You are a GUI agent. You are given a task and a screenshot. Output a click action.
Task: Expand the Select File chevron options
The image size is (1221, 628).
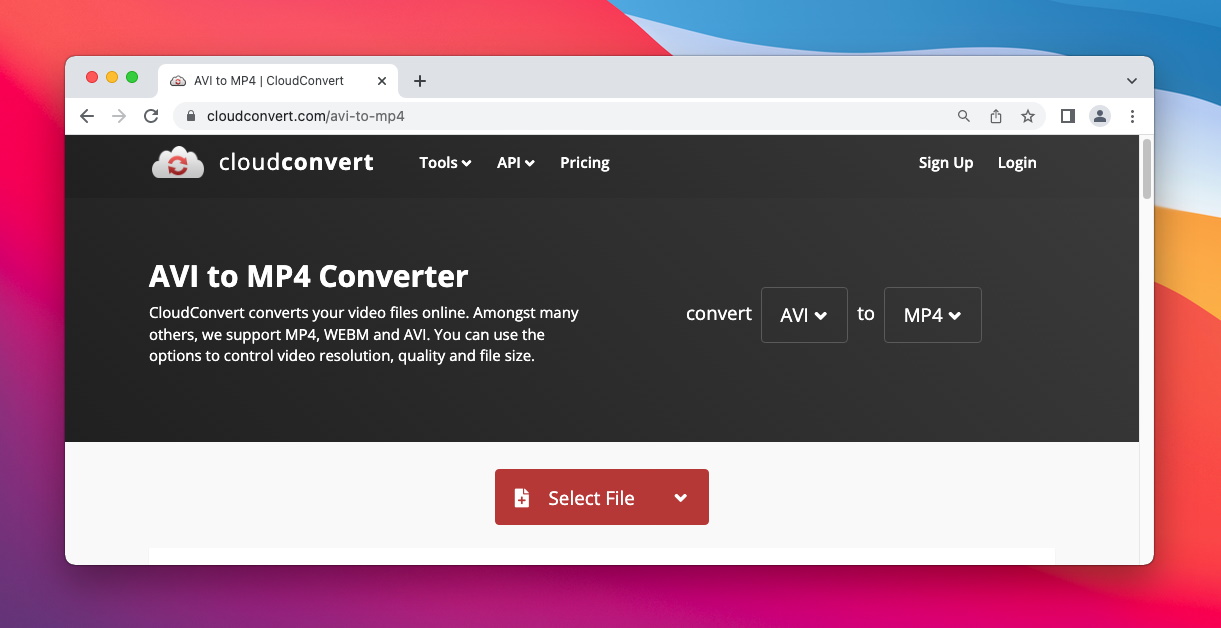click(x=680, y=497)
